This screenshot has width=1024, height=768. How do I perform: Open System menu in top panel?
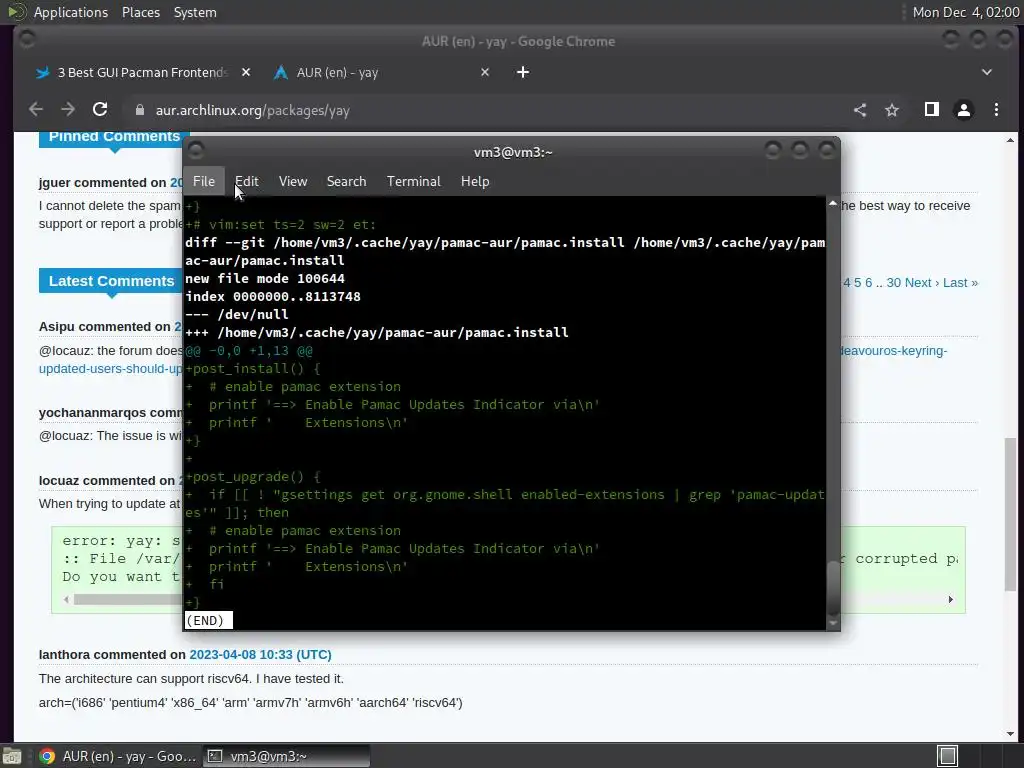tap(195, 12)
